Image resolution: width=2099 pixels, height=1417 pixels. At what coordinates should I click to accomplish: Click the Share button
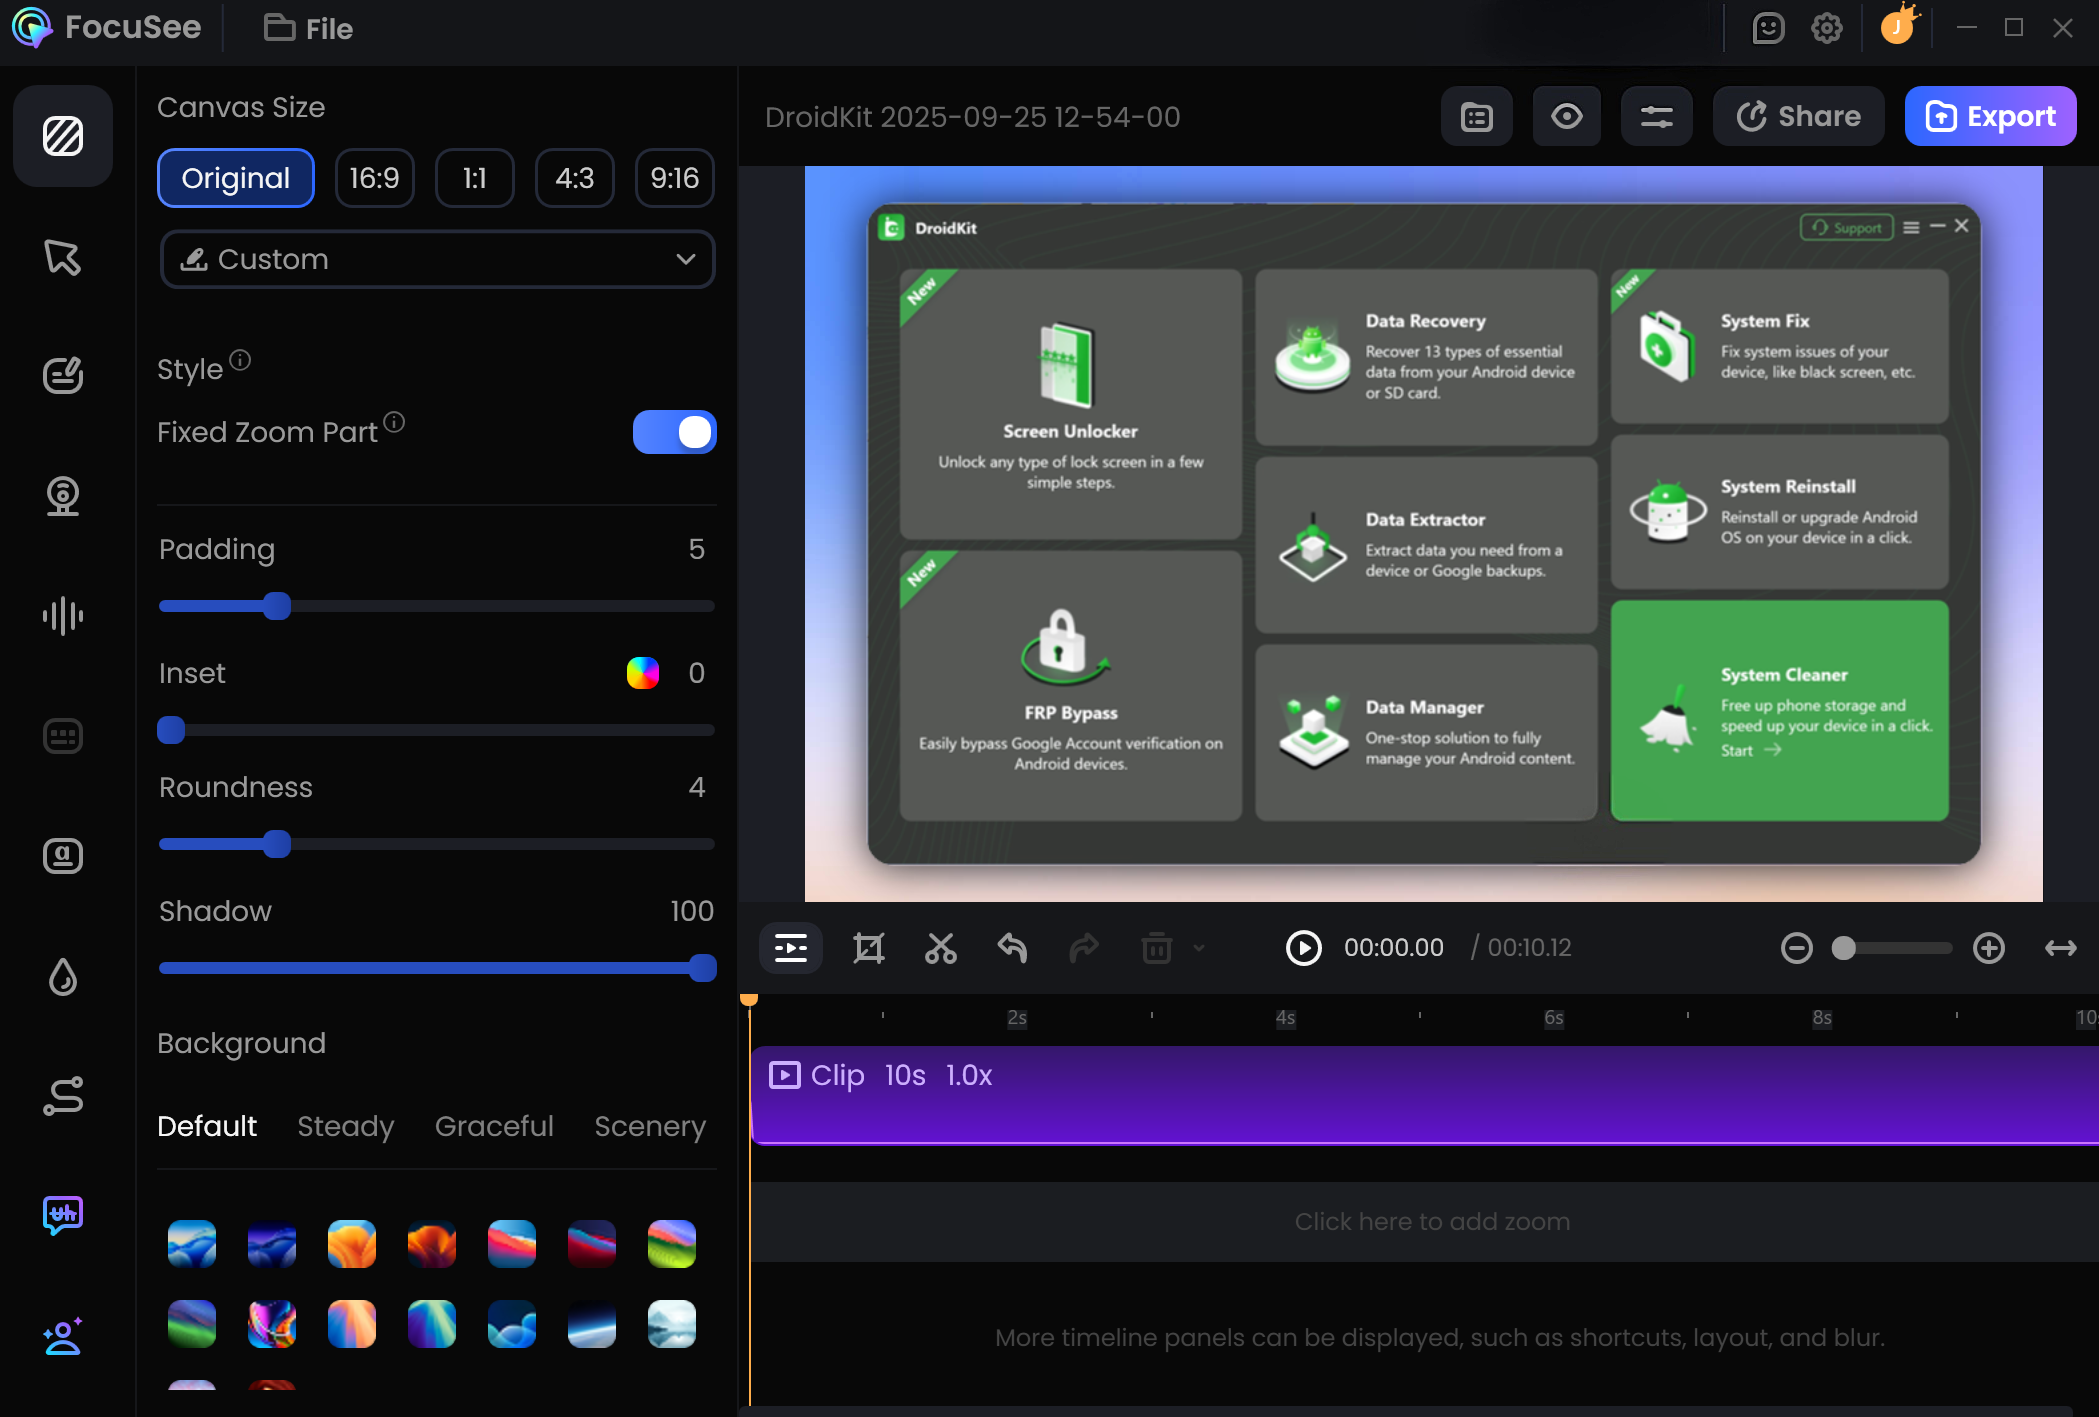pos(1798,117)
